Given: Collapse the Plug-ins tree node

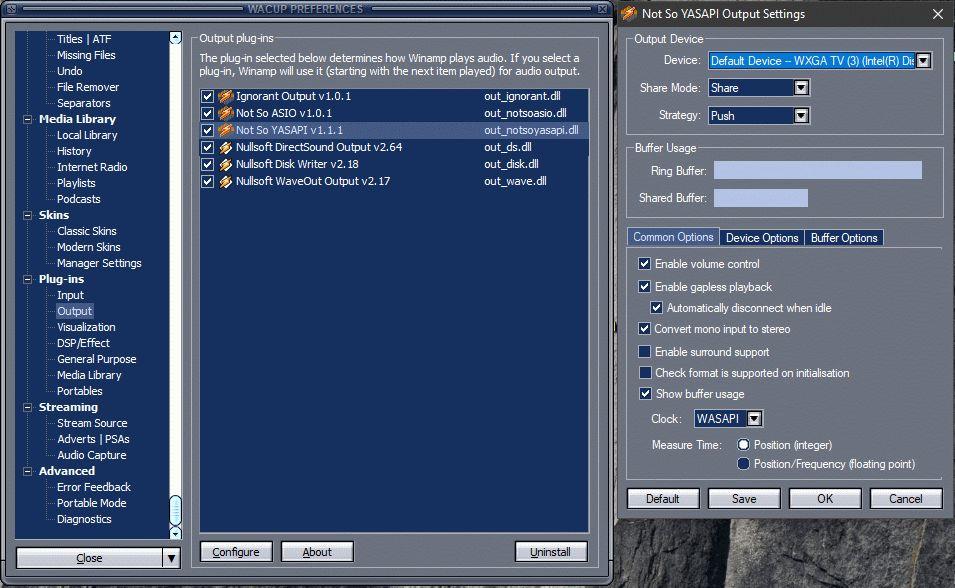Looking at the screenshot, I should coord(27,279).
